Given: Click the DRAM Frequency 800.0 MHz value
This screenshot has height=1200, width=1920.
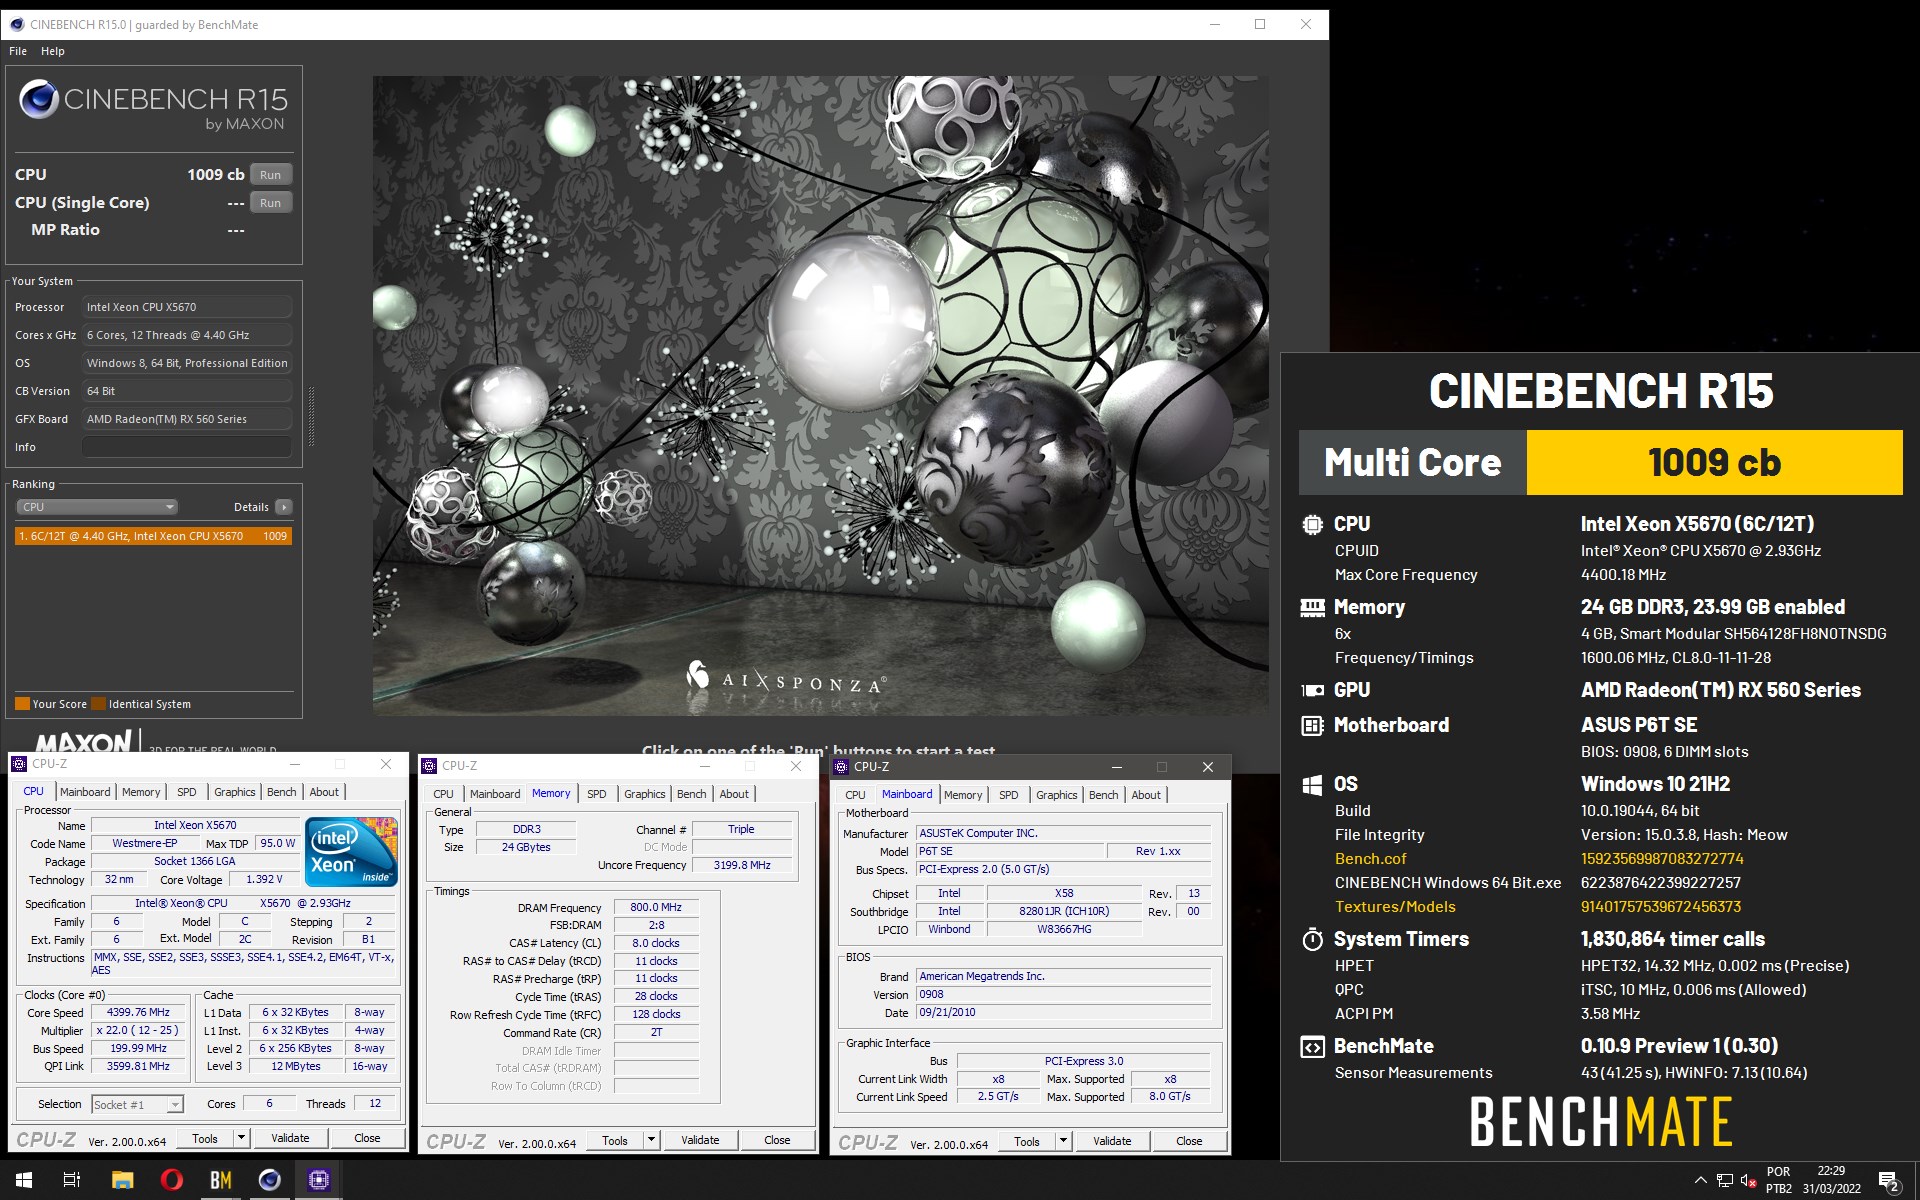Looking at the screenshot, I should [656, 908].
